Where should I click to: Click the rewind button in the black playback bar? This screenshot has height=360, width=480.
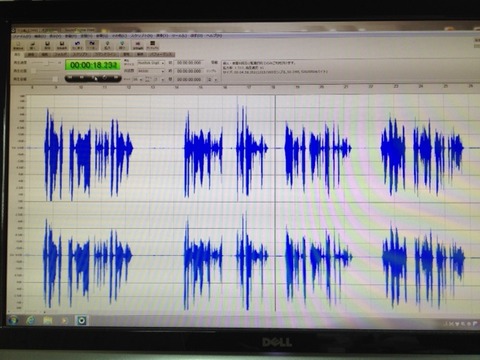tap(70, 78)
